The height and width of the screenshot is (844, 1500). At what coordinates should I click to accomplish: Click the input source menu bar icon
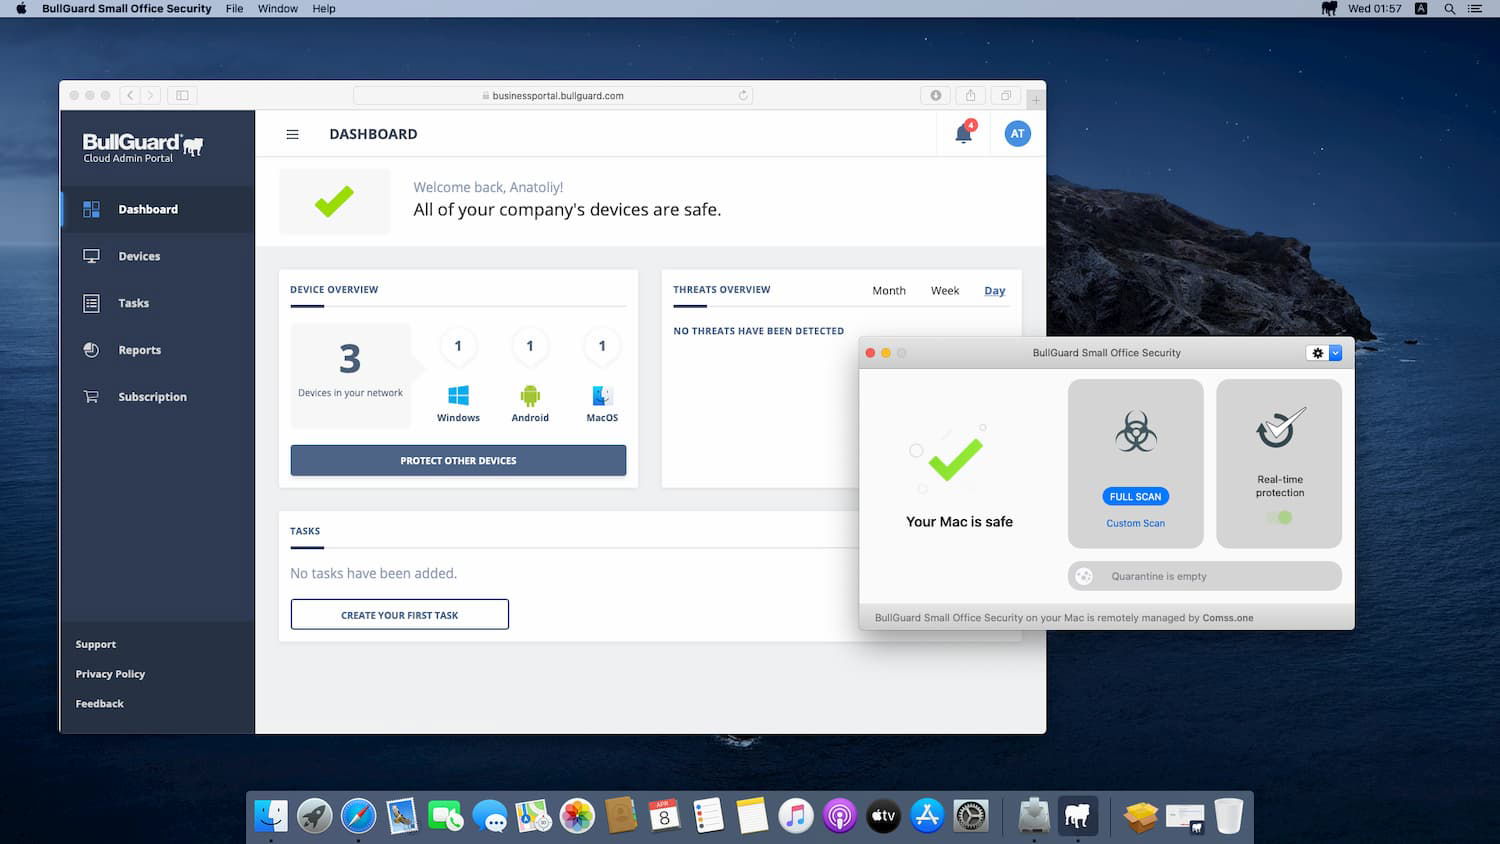[1421, 9]
